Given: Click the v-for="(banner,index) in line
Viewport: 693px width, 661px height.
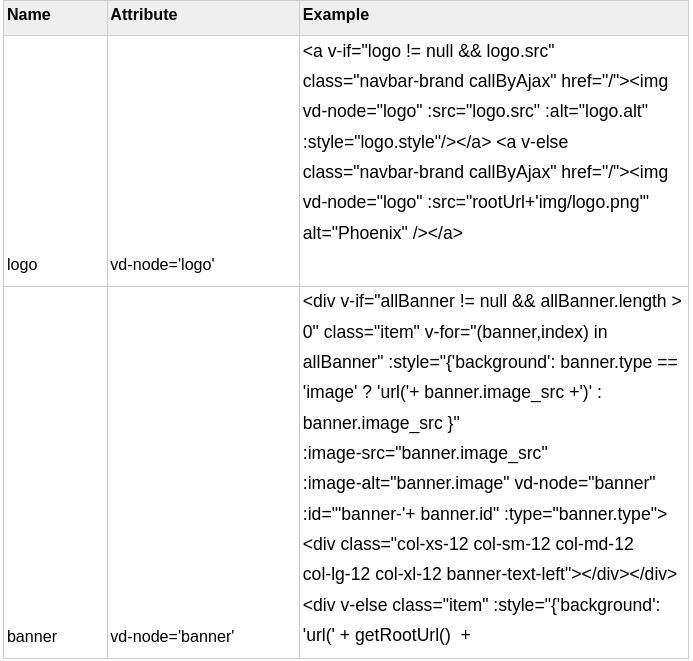Looking at the screenshot, I should point(455,332).
